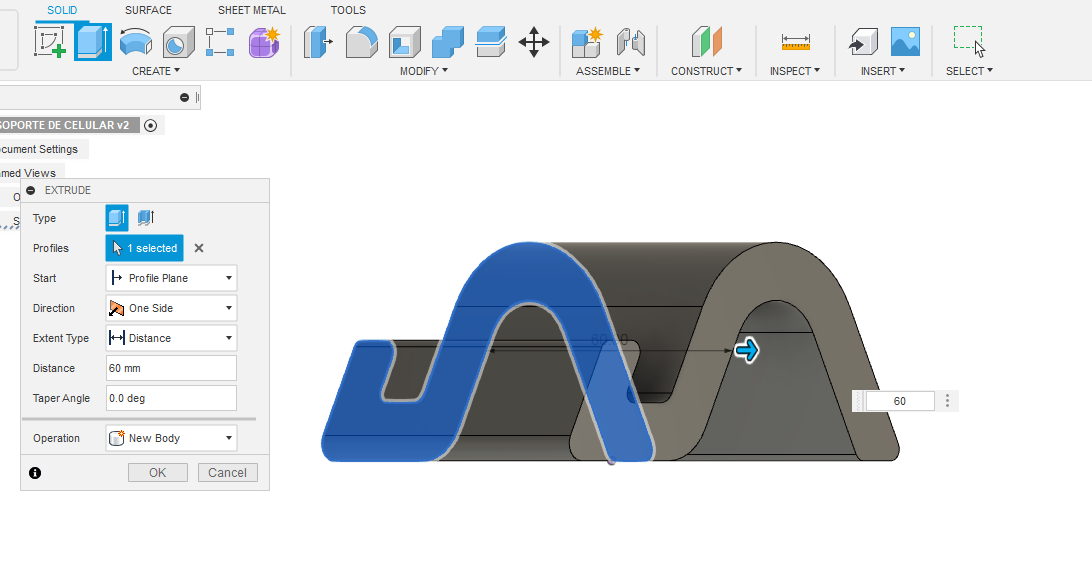
Task: Select the Revolve tool
Action: coord(136,42)
